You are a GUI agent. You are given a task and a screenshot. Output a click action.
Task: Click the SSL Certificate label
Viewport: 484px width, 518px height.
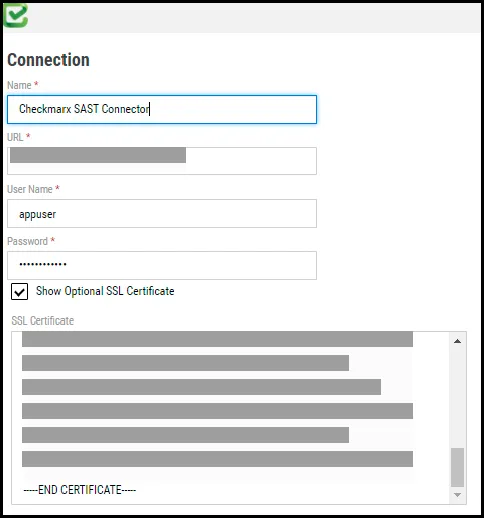(43, 321)
